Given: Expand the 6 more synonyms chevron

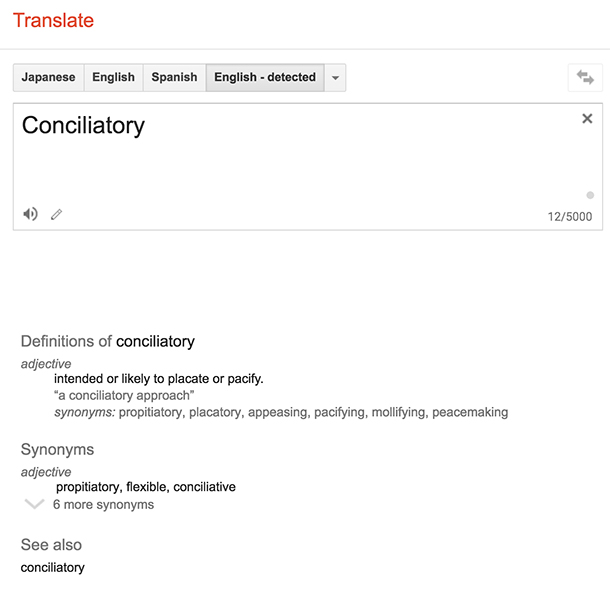Looking at the screenshot, I should (34, 504).
